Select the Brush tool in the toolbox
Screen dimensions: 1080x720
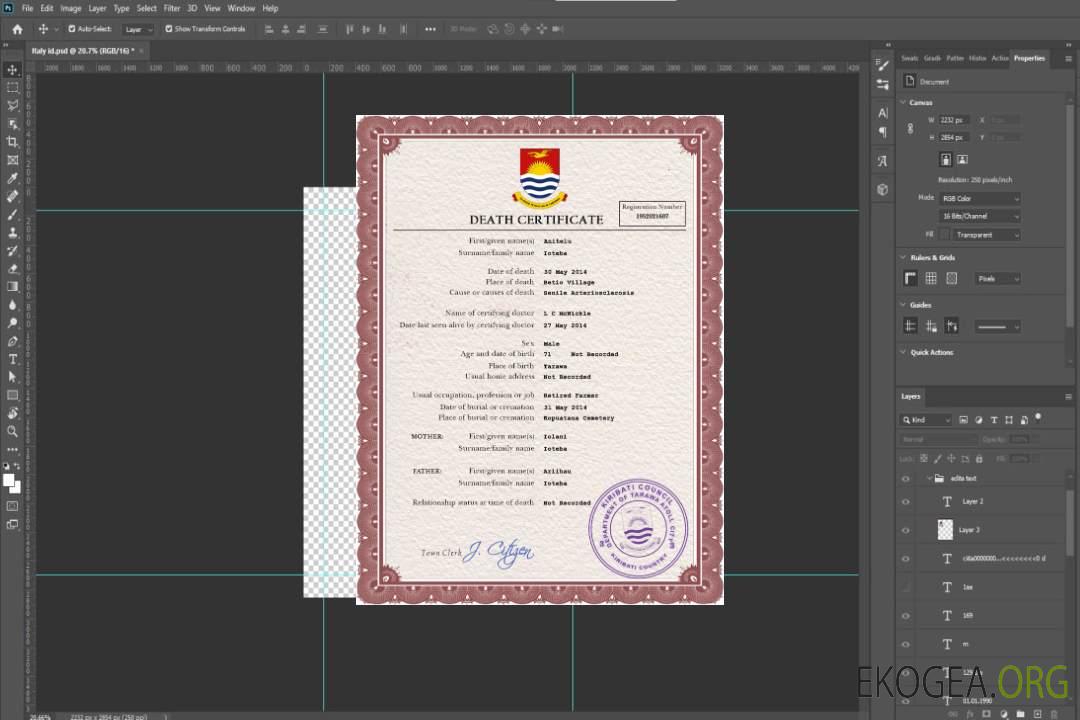tap(12, 214)
